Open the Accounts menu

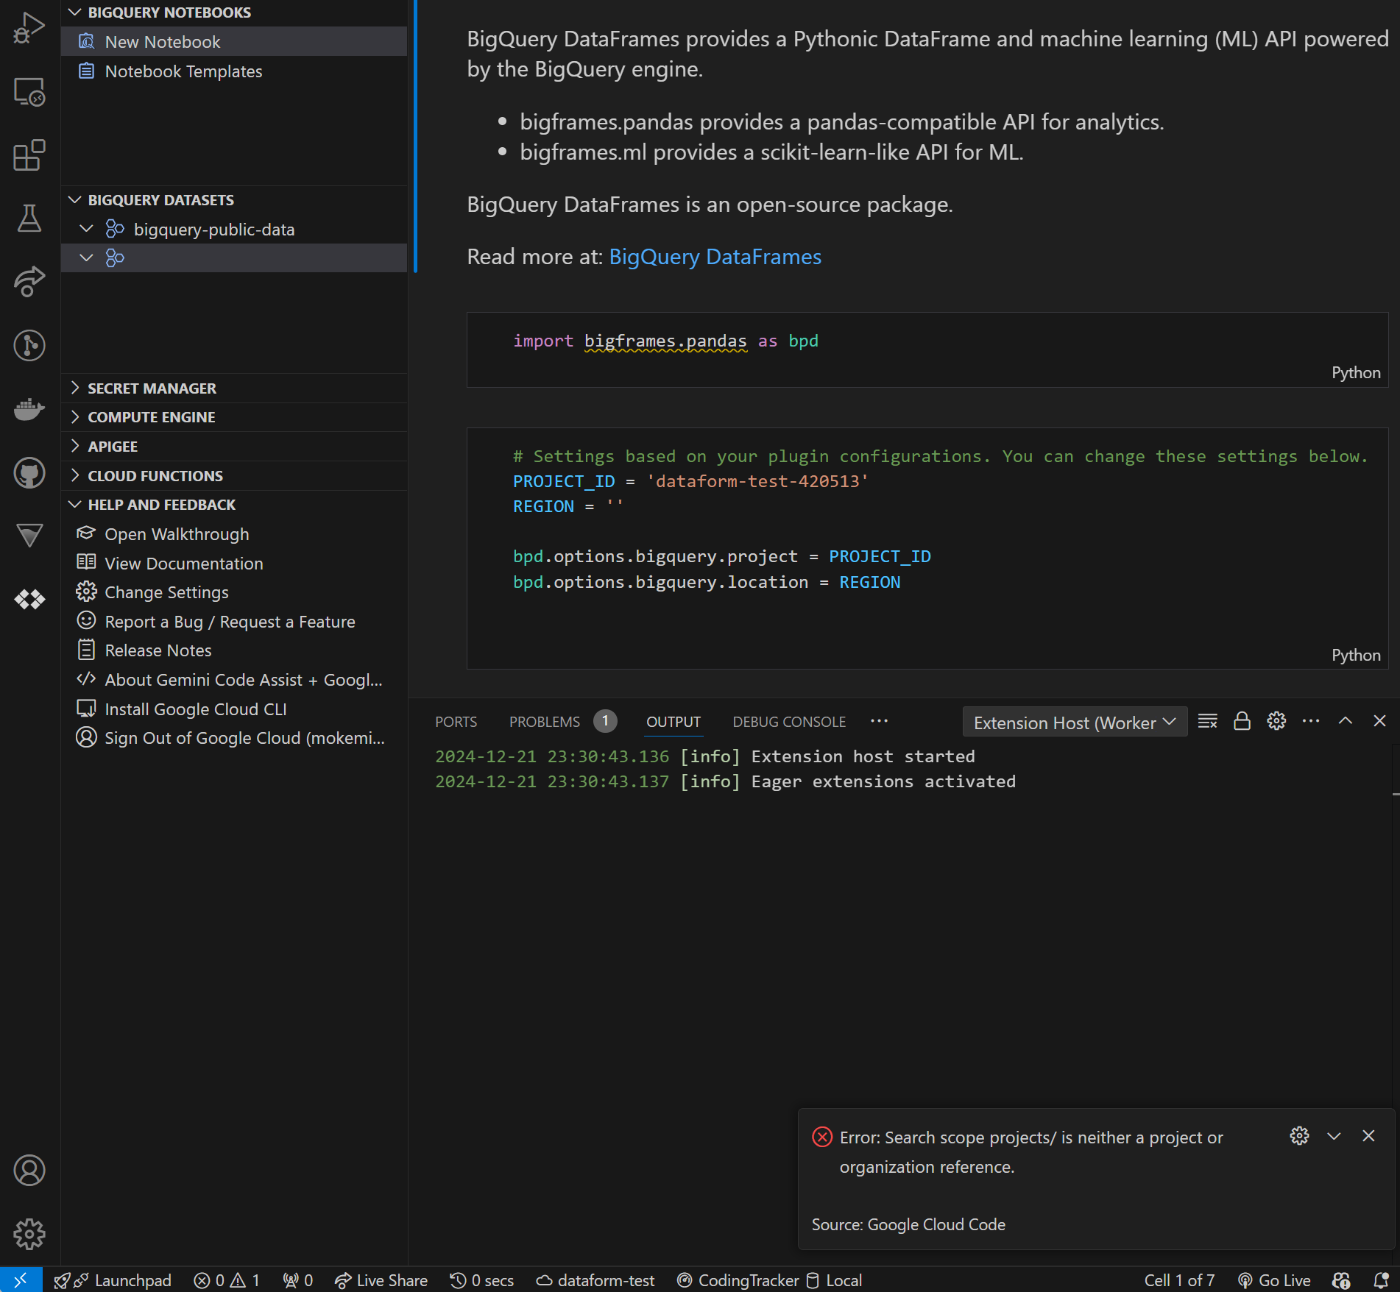tap(29, 1170)
